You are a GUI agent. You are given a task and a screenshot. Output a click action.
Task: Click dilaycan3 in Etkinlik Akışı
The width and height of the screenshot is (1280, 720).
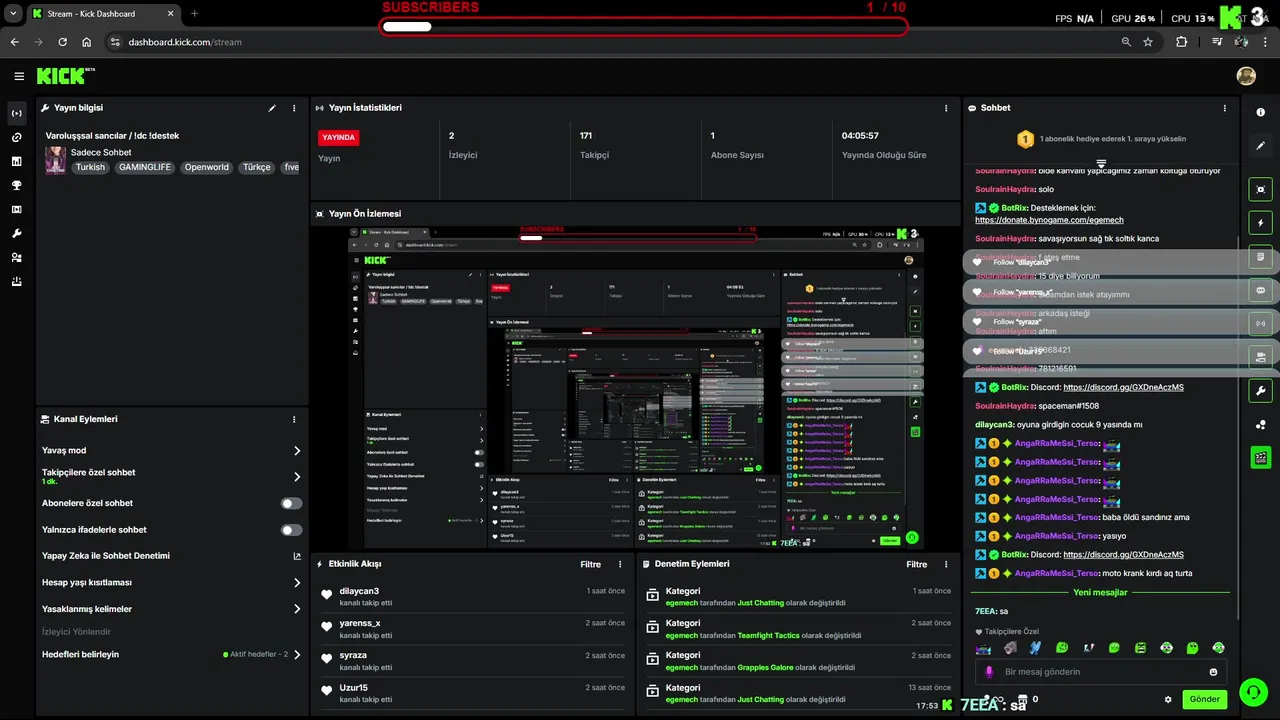[359, 591]
